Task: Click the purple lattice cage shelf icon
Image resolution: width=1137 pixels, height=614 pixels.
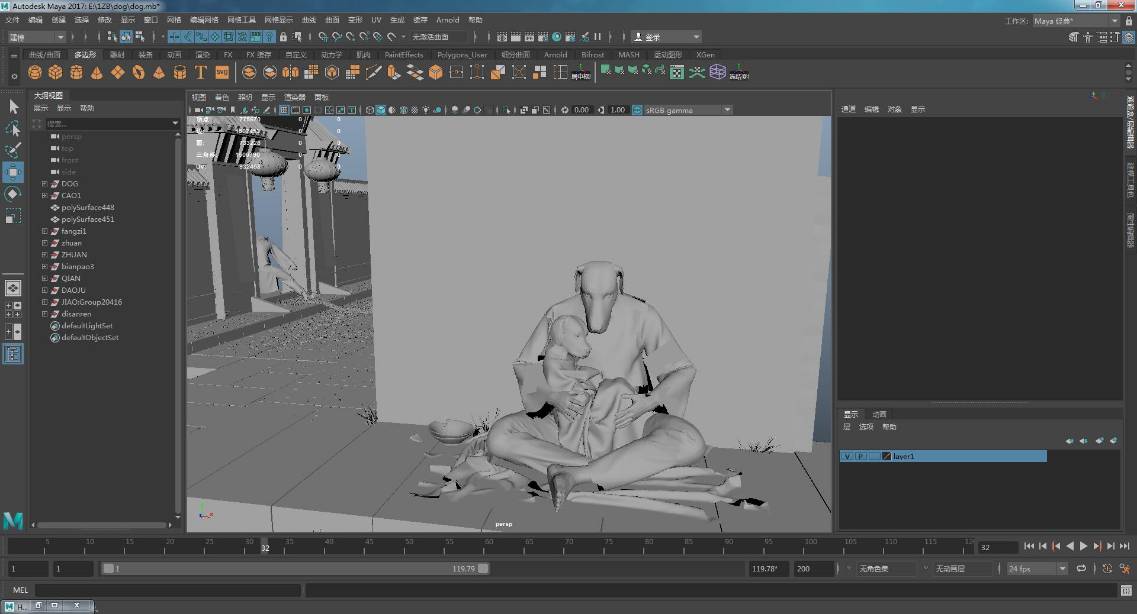Action: pyautogui.click(x=717, y=72)
